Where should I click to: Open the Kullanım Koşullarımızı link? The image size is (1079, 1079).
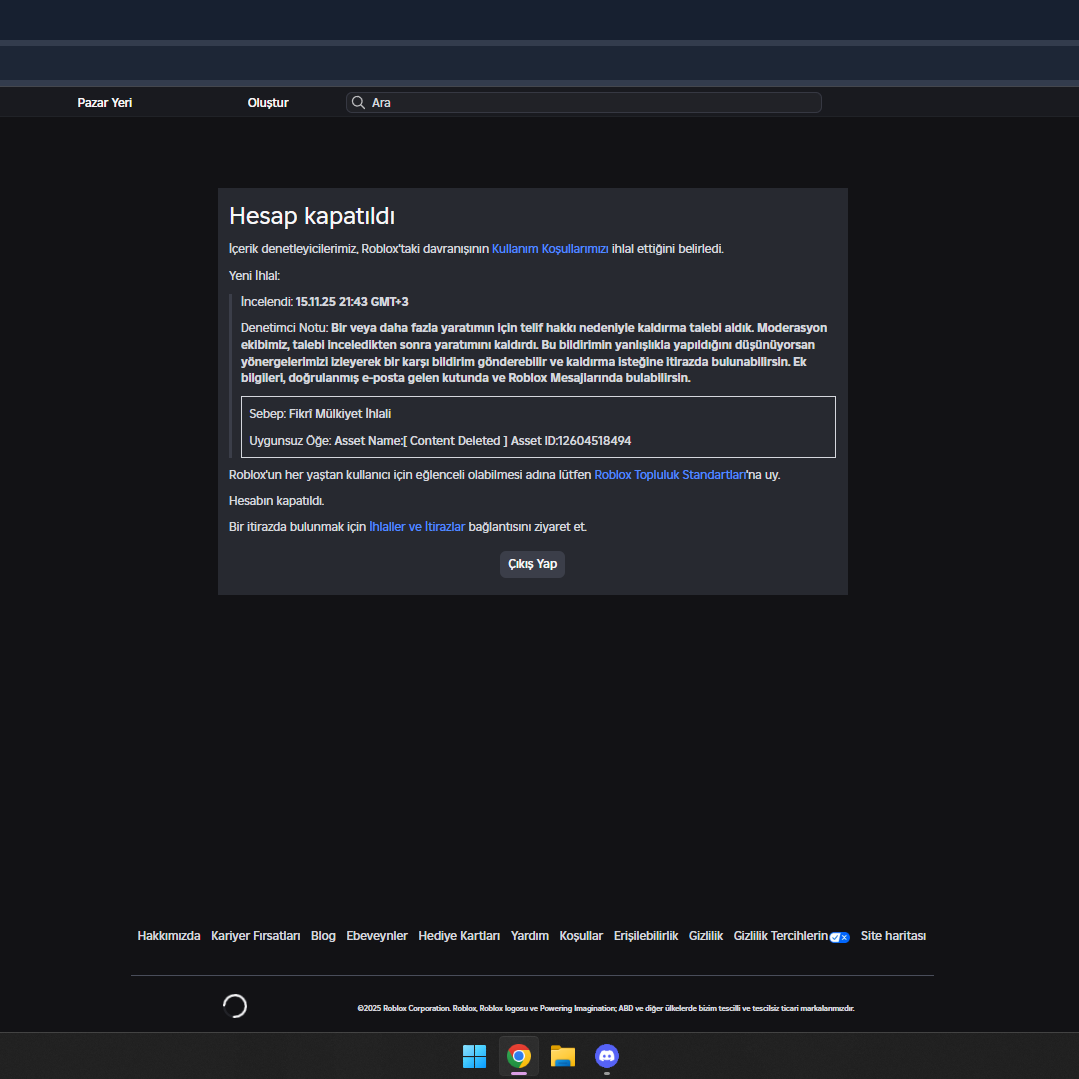[x=550, y=249]
